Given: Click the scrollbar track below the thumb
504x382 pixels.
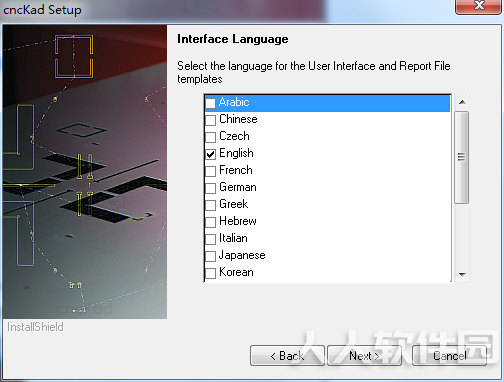Looking at the screenshot, I should [x=462, y=235].
